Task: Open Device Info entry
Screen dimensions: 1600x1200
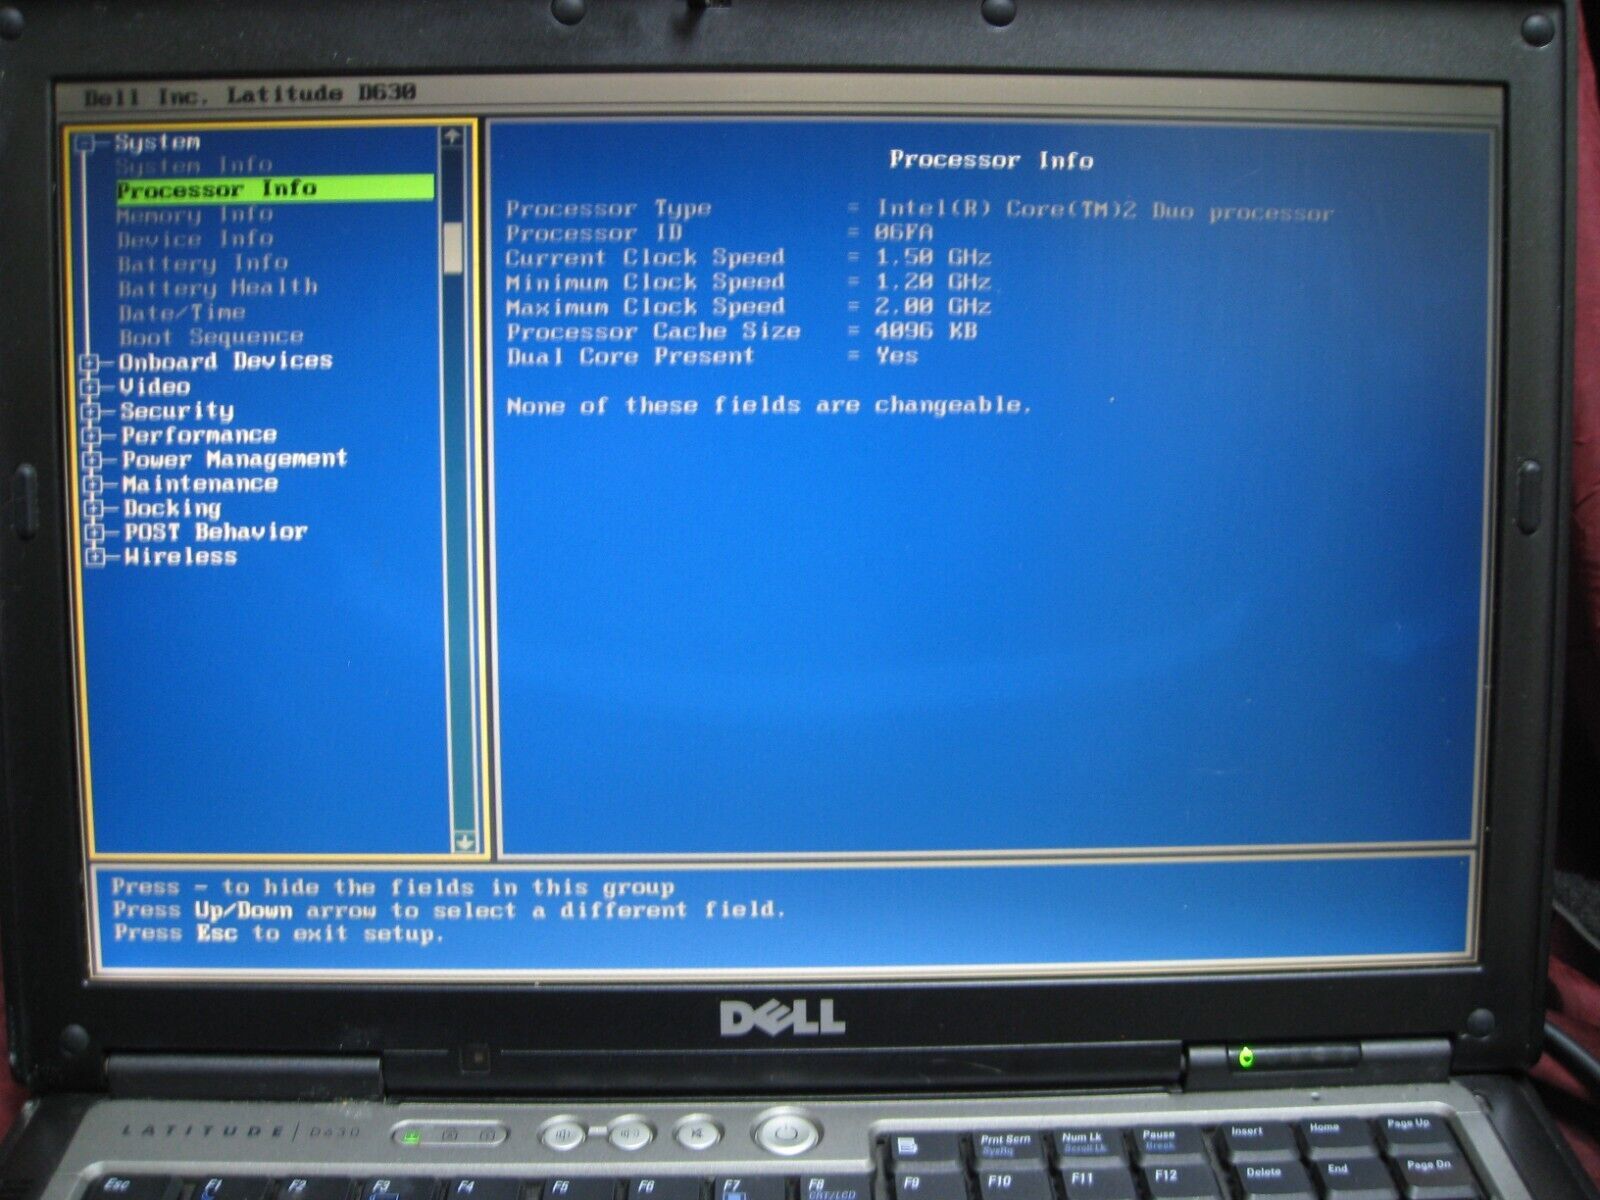Action: 195,239
